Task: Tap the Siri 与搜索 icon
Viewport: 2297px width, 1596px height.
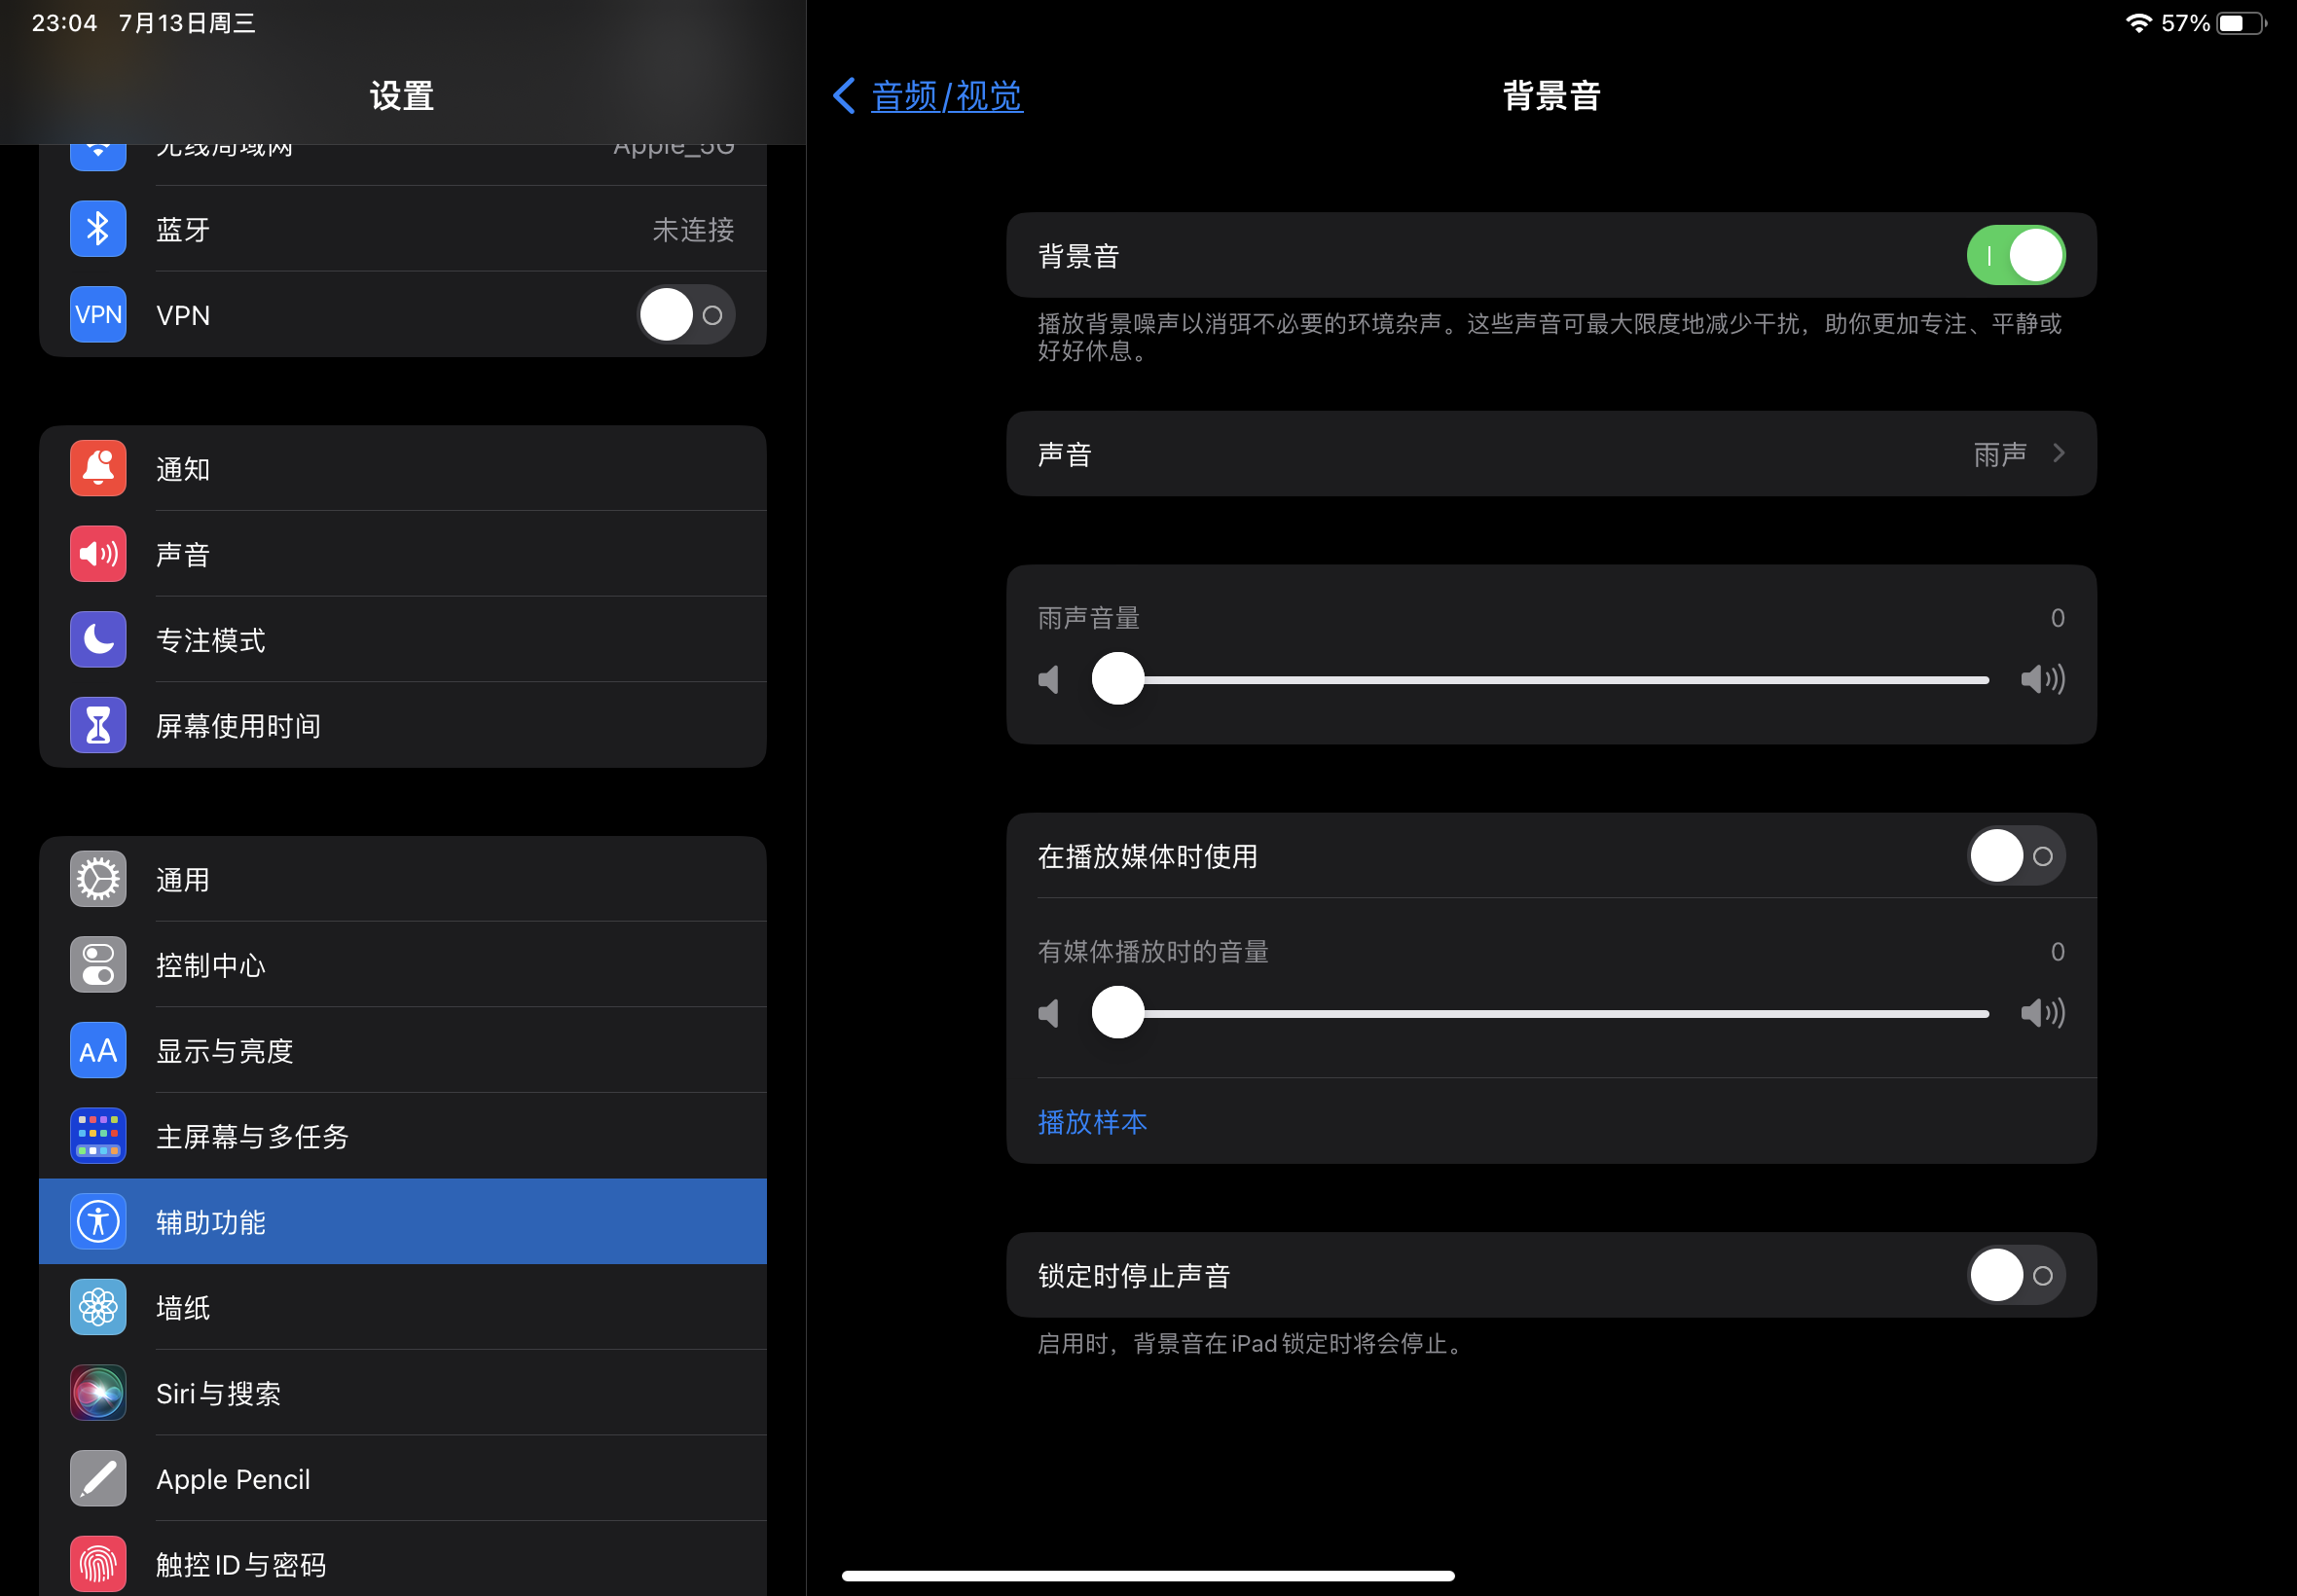Action: point(98,1393)
